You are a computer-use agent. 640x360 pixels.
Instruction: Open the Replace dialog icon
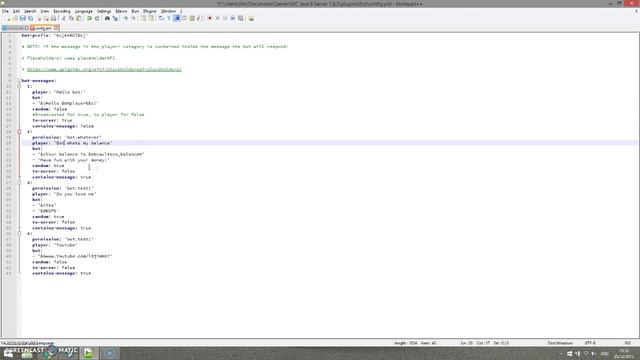click(x=115, y=18)
